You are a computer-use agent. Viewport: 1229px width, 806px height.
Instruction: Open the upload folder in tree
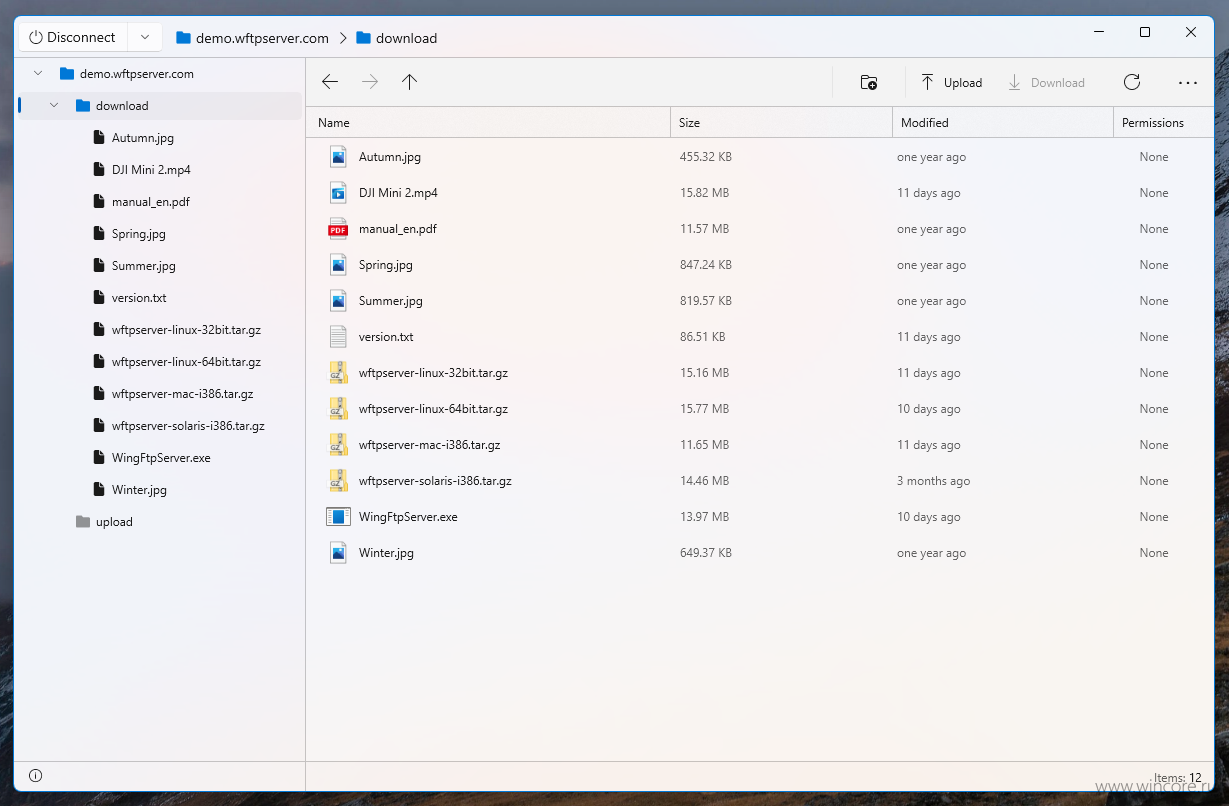(114, 522)
